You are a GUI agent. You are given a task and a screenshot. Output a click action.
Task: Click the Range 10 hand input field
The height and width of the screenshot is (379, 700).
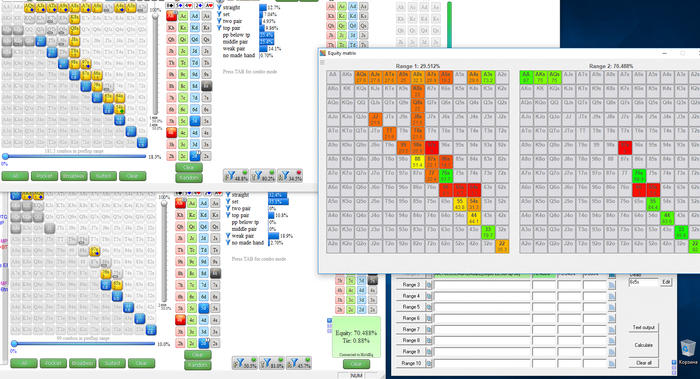pos(482,363)
